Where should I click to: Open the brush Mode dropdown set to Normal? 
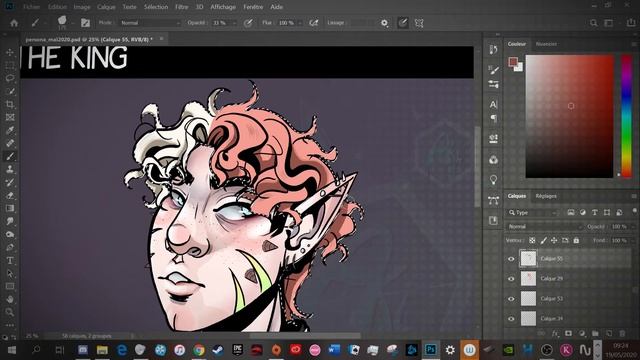click(149, 23)
